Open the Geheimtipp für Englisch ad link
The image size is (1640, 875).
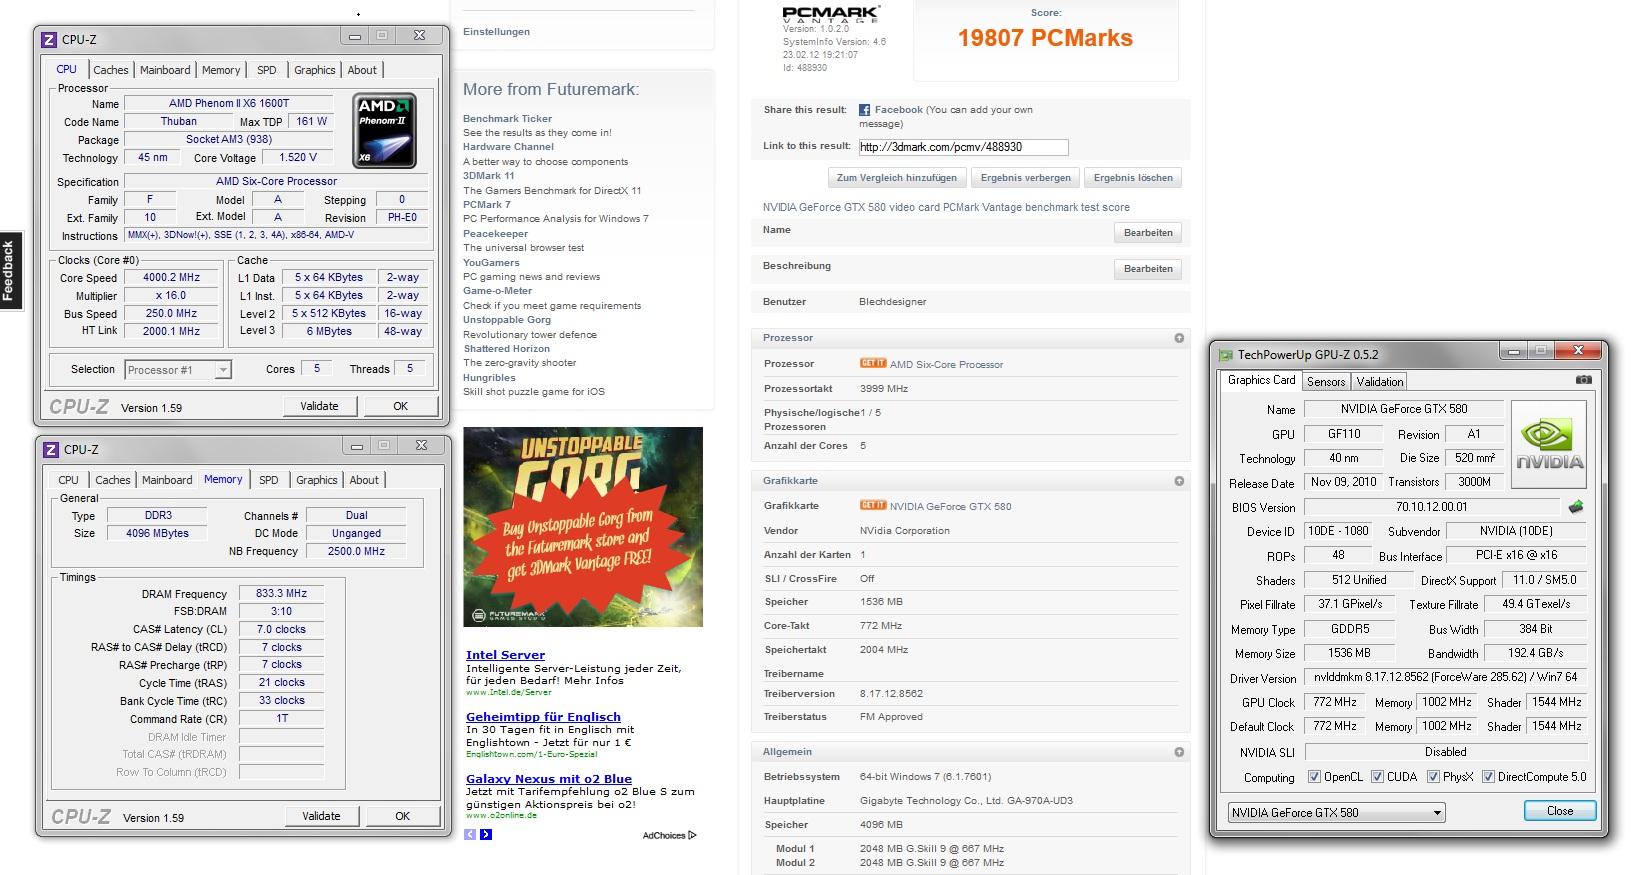543,717
